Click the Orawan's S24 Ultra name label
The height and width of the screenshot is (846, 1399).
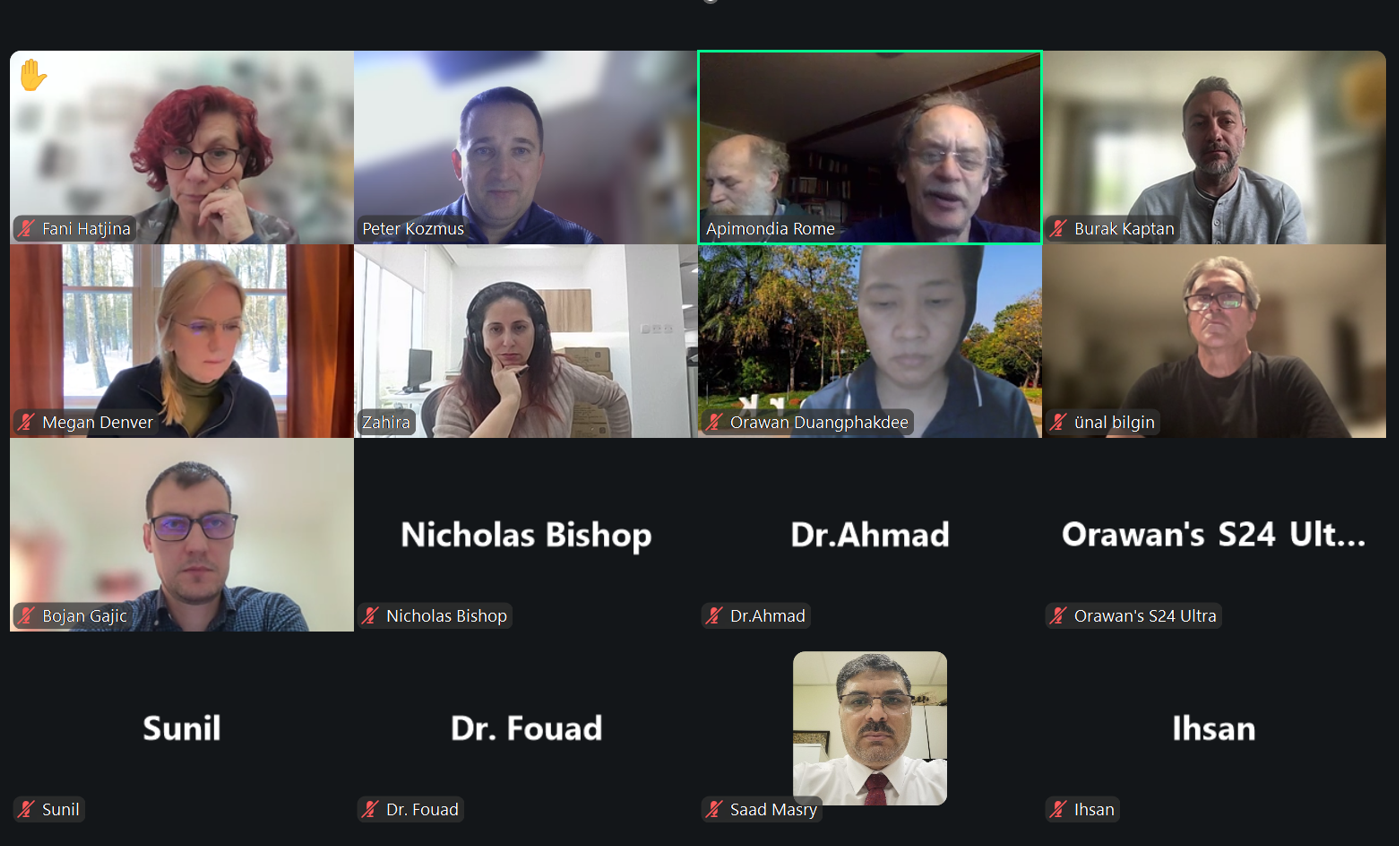[1145, 616]
